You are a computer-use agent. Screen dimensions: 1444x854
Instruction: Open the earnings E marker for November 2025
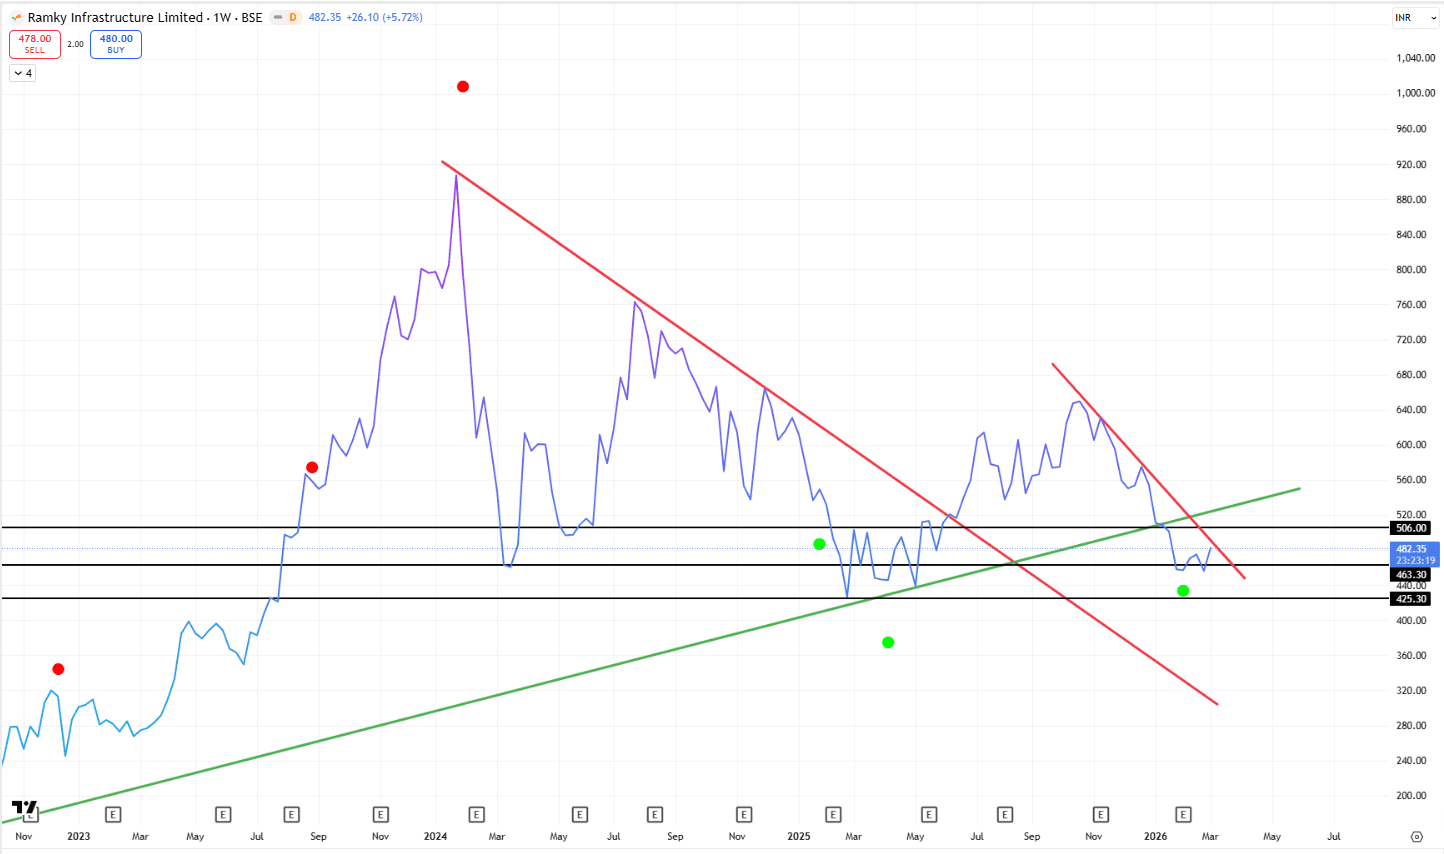[1100, 815]
